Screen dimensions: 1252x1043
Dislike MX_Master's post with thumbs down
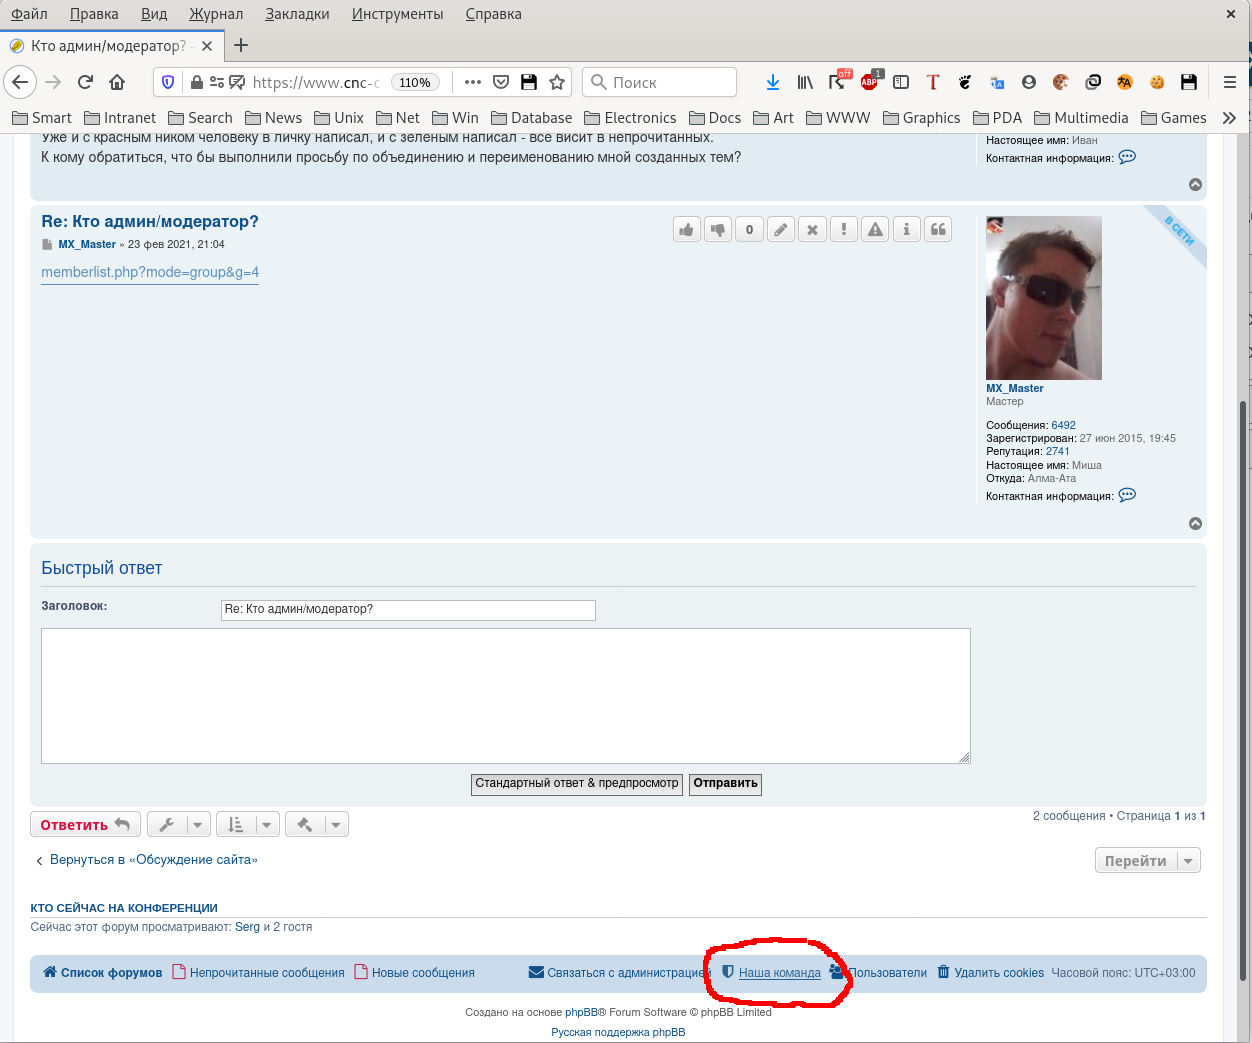click(x=718, y=229)
